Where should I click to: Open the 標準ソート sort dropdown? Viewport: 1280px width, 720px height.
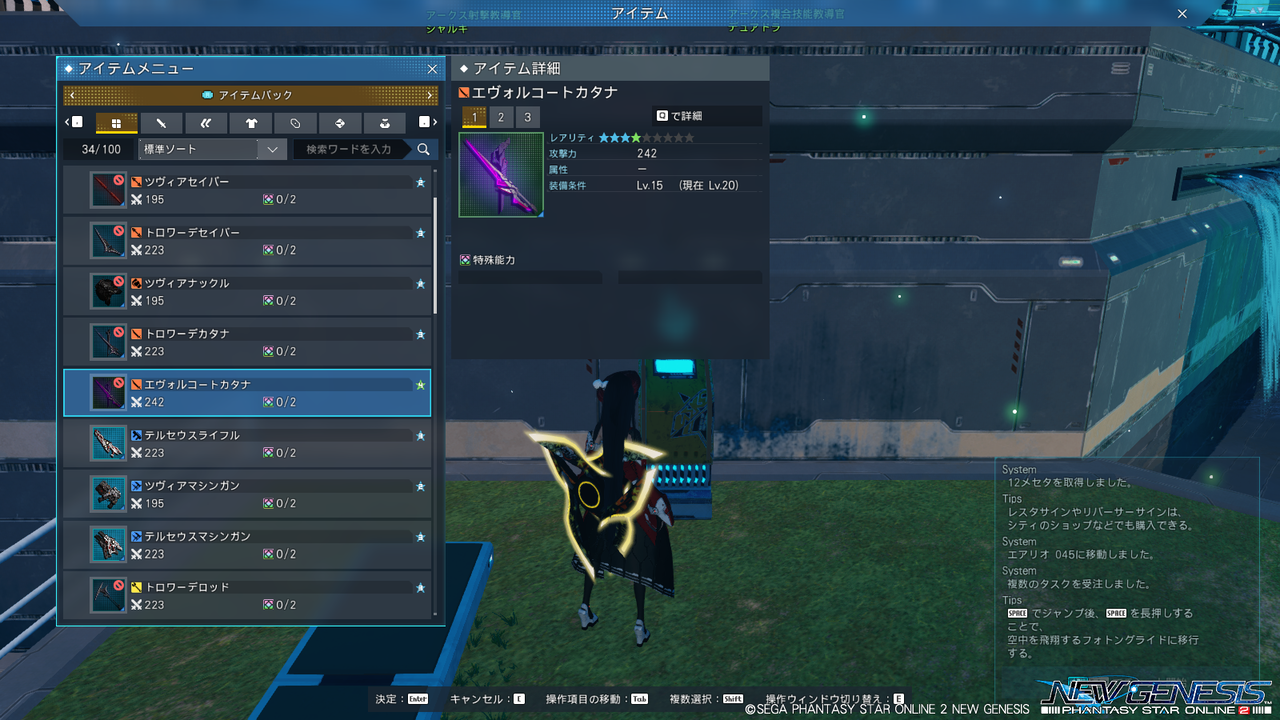click(x=213, y=149)
